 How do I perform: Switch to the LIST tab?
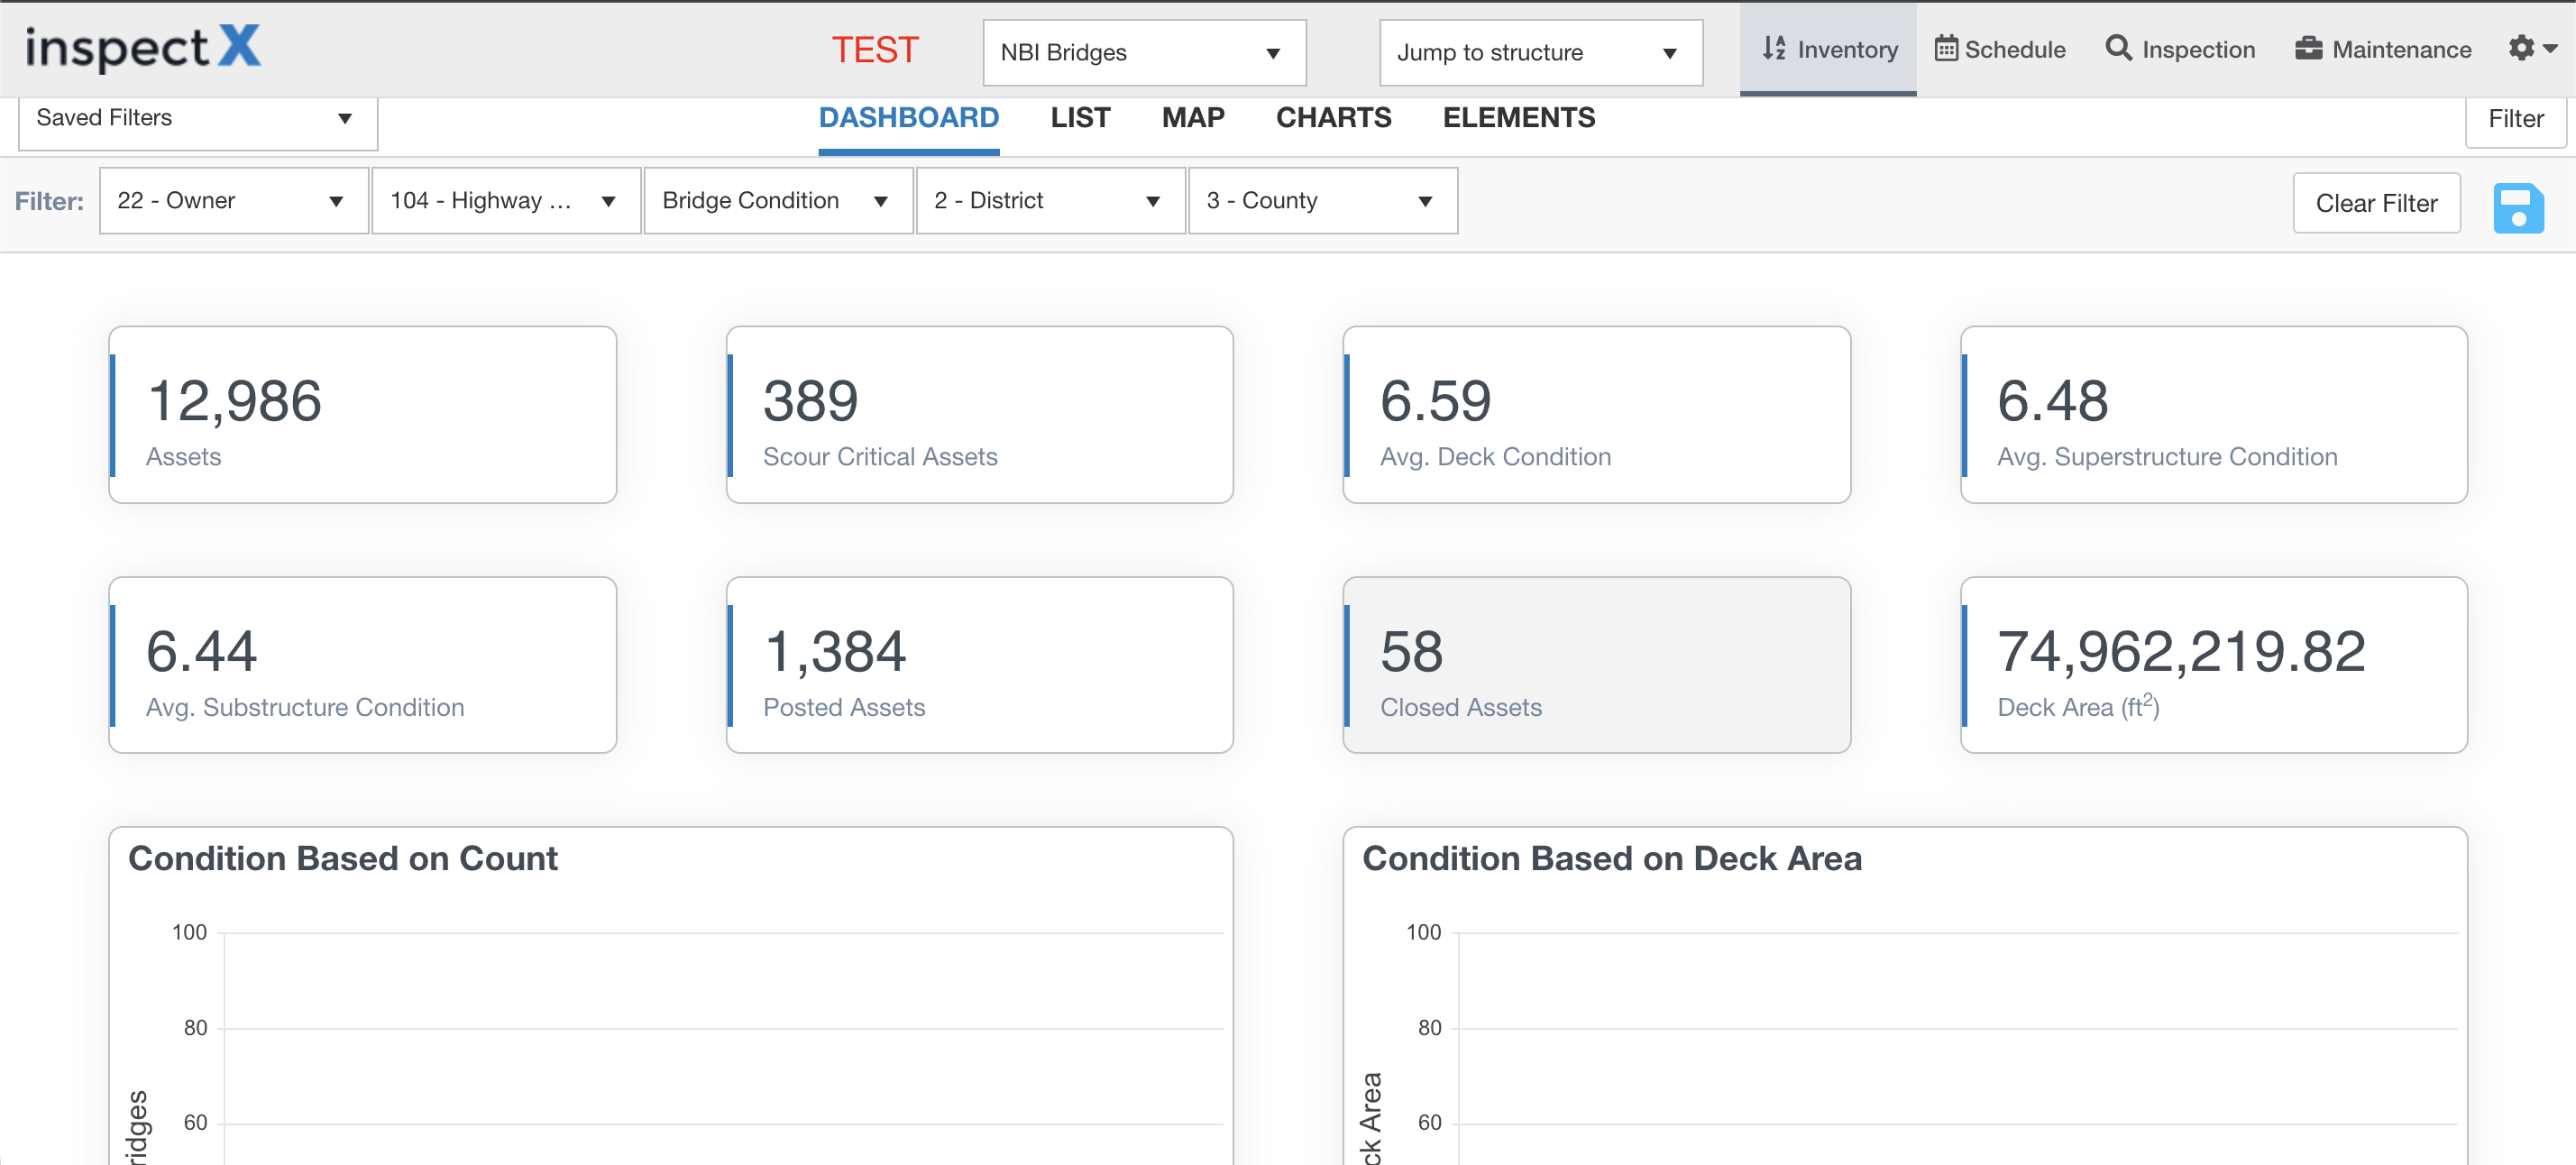1079,118
